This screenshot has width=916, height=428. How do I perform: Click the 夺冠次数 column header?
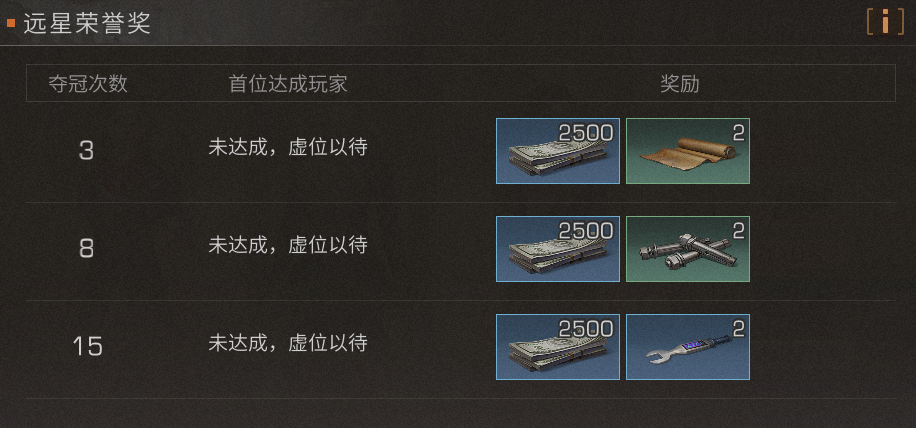(88, 83)
